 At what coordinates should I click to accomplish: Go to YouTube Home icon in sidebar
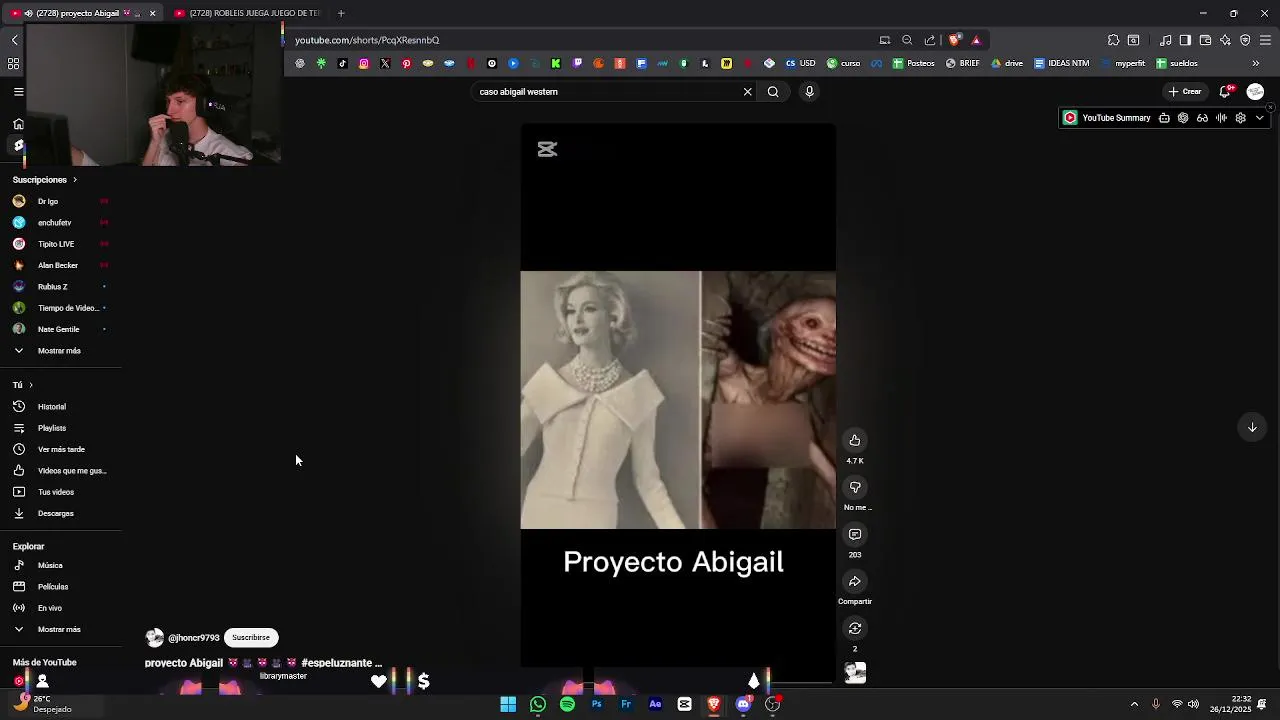(18, 124)
